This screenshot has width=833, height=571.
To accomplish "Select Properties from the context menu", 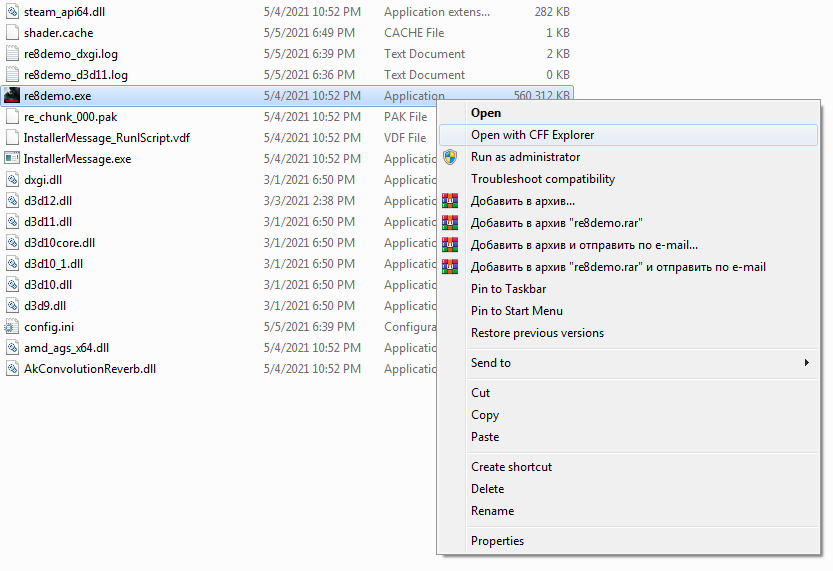I will click(x=497, y=541).
